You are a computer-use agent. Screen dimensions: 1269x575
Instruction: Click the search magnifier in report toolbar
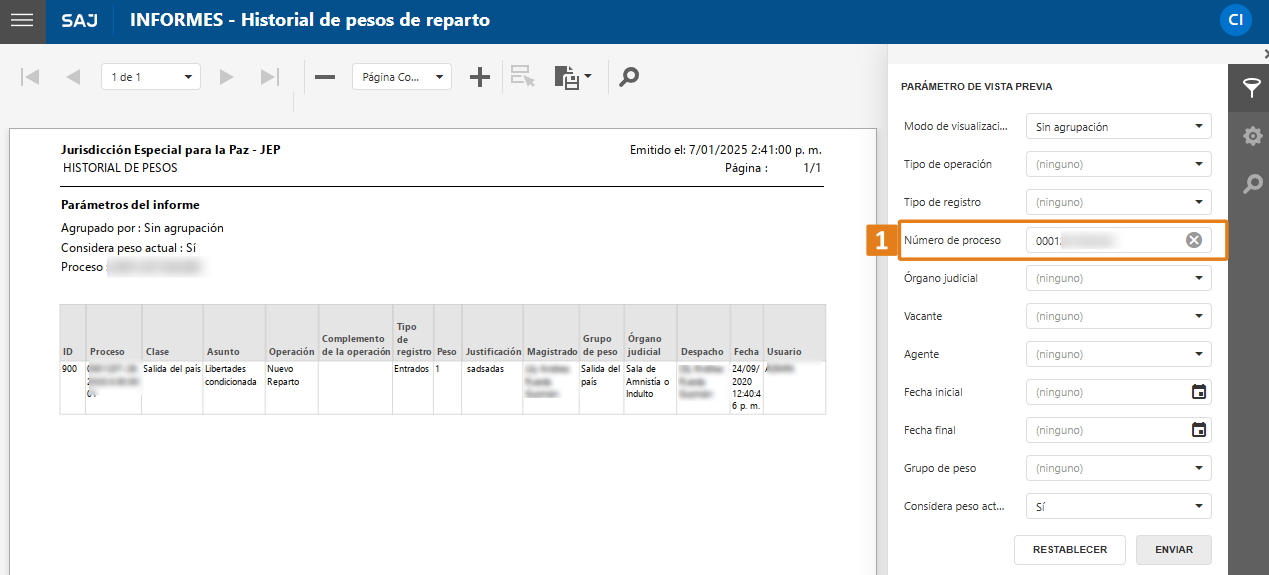coord(628,77)
